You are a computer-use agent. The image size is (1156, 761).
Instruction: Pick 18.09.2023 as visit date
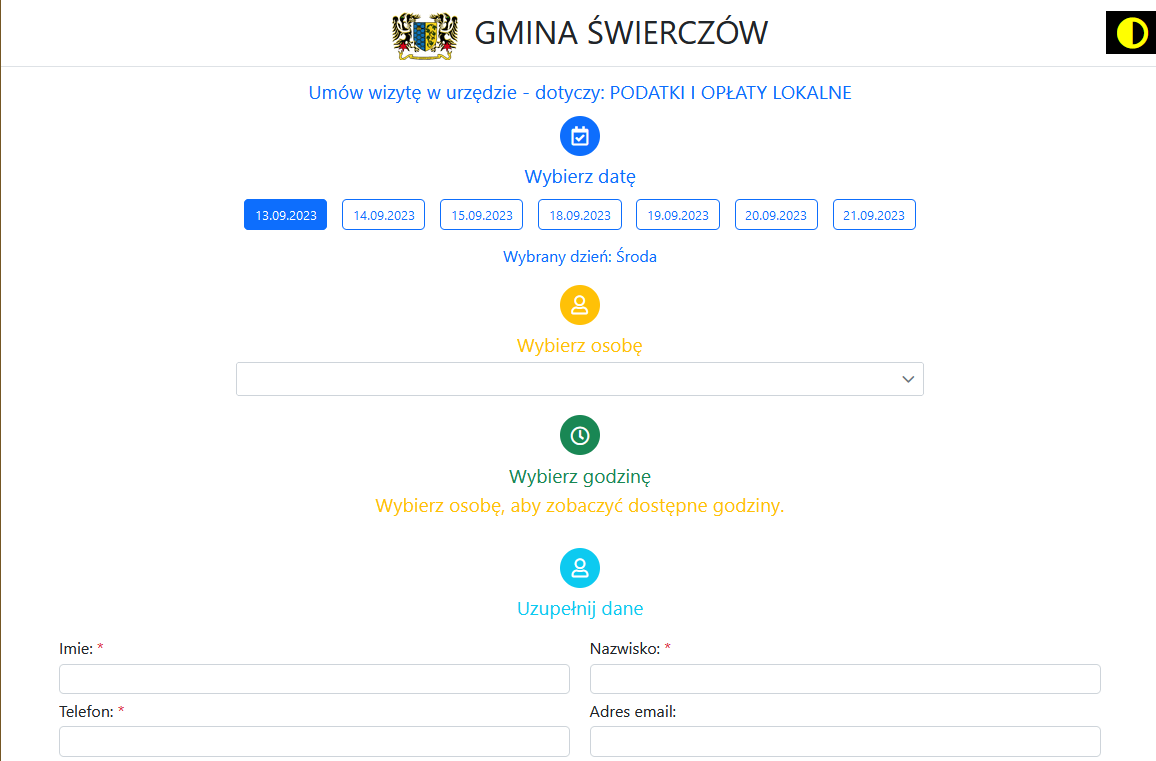(579, 215)
